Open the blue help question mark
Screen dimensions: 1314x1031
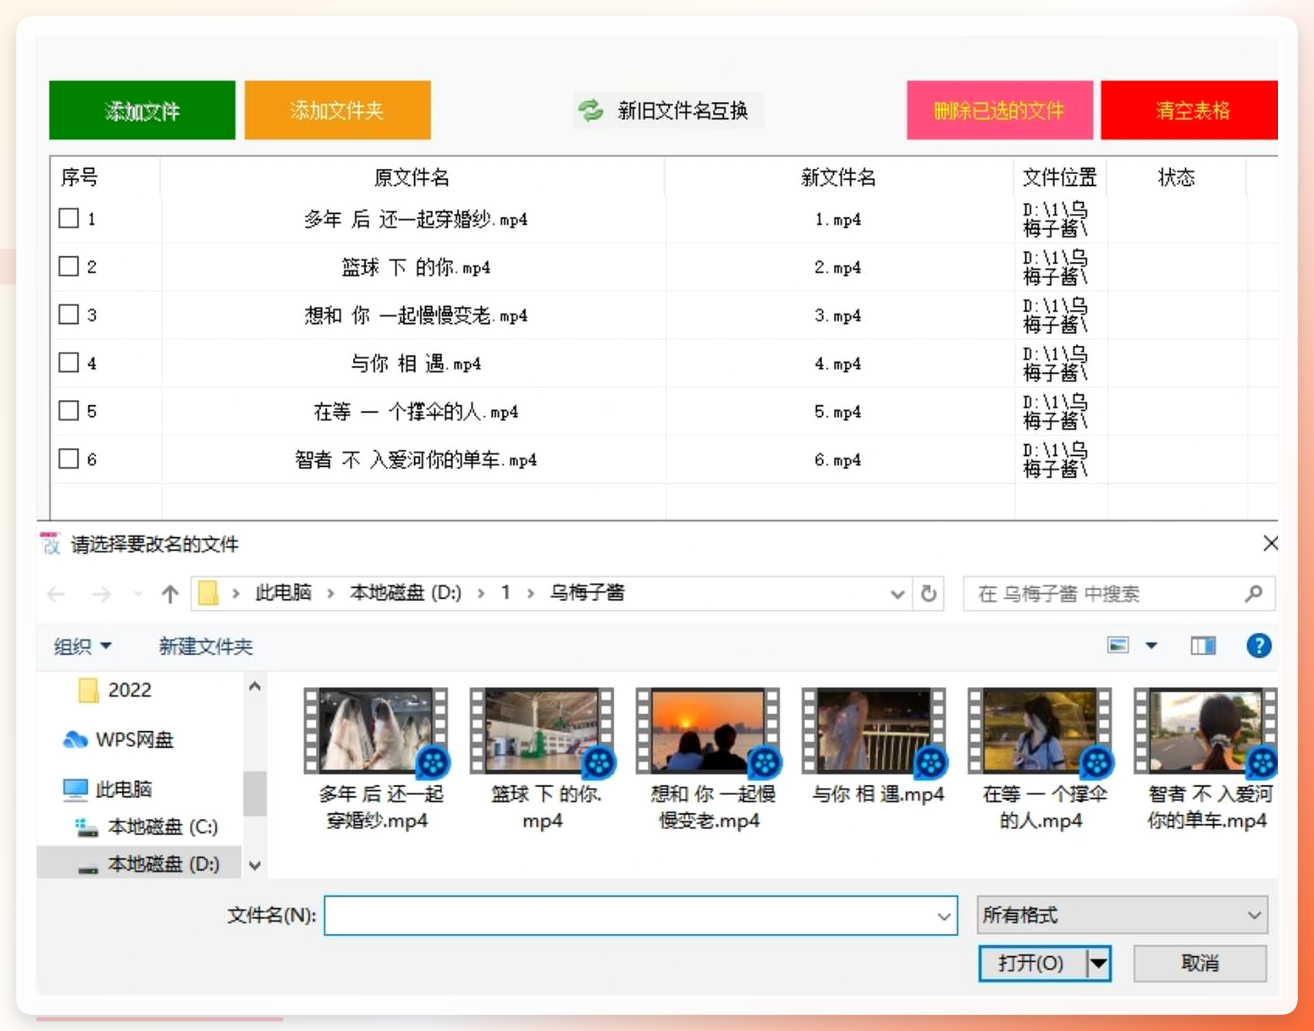pyautogui.click(x=1259, y=646)
